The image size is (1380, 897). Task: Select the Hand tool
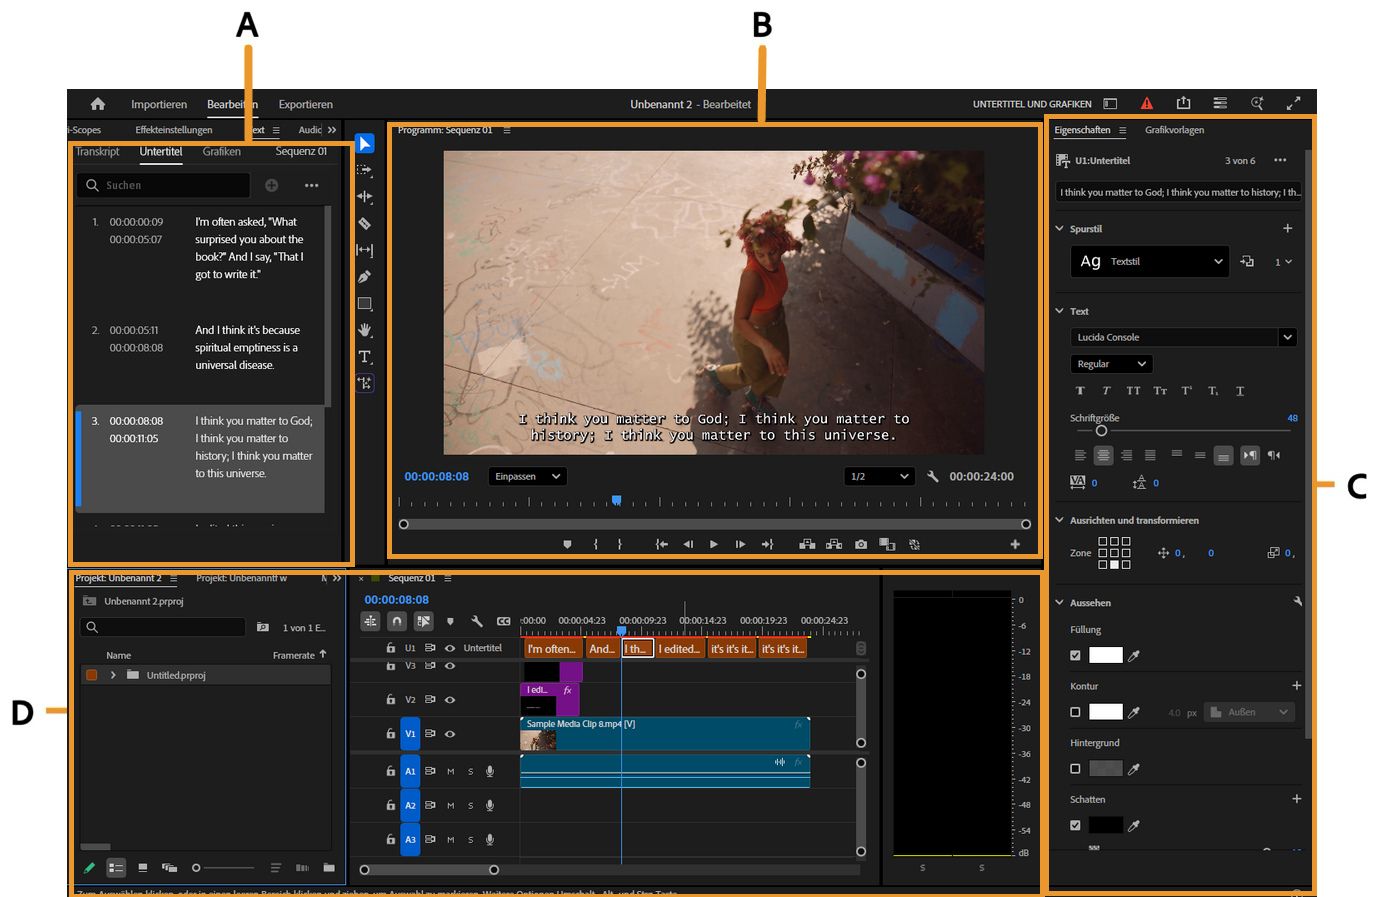click(364, 330)
